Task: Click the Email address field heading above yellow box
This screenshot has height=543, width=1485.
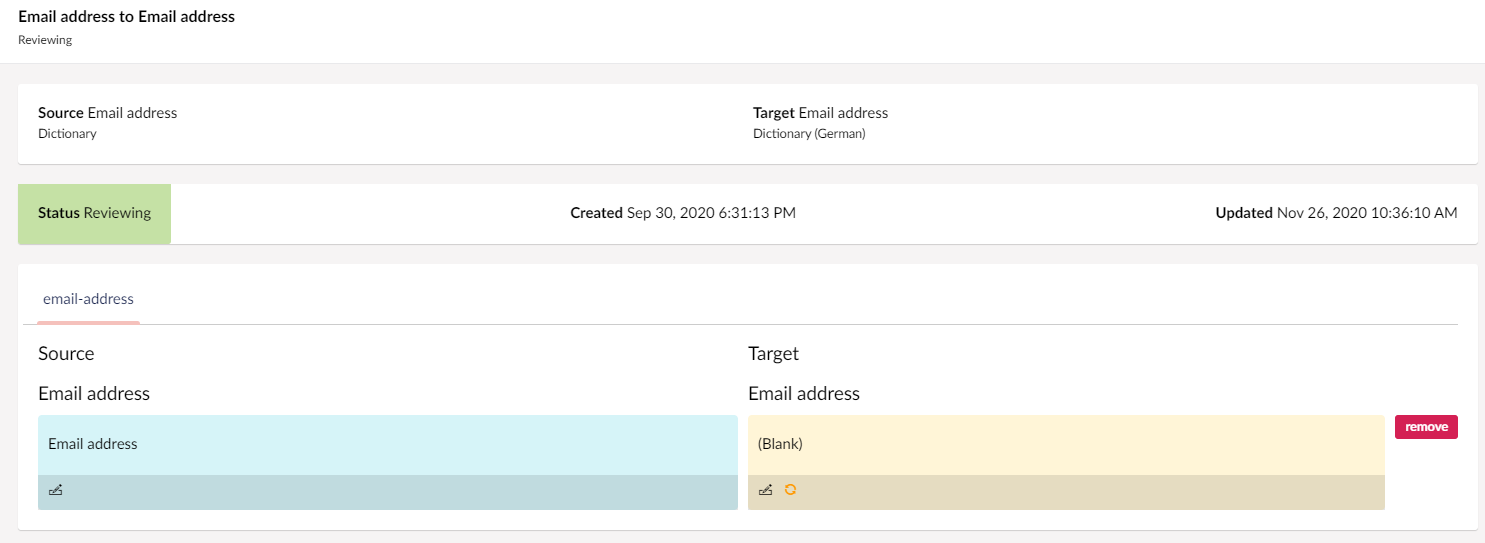Action: pos(804,394)
